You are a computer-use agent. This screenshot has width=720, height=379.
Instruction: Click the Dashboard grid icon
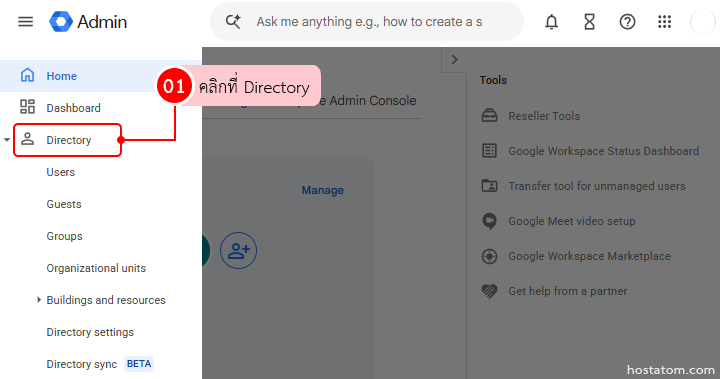28,107
